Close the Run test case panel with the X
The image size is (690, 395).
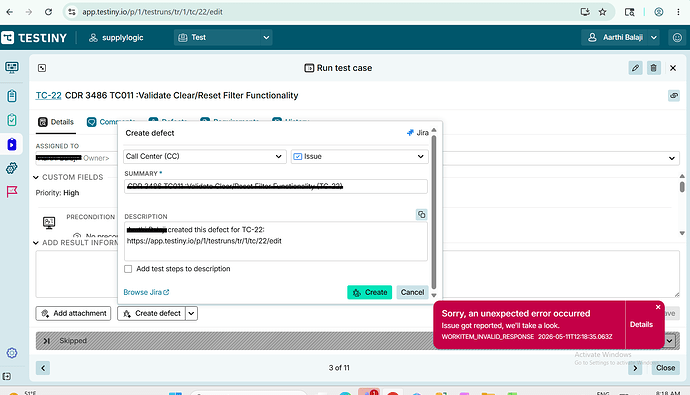(673, 68)
